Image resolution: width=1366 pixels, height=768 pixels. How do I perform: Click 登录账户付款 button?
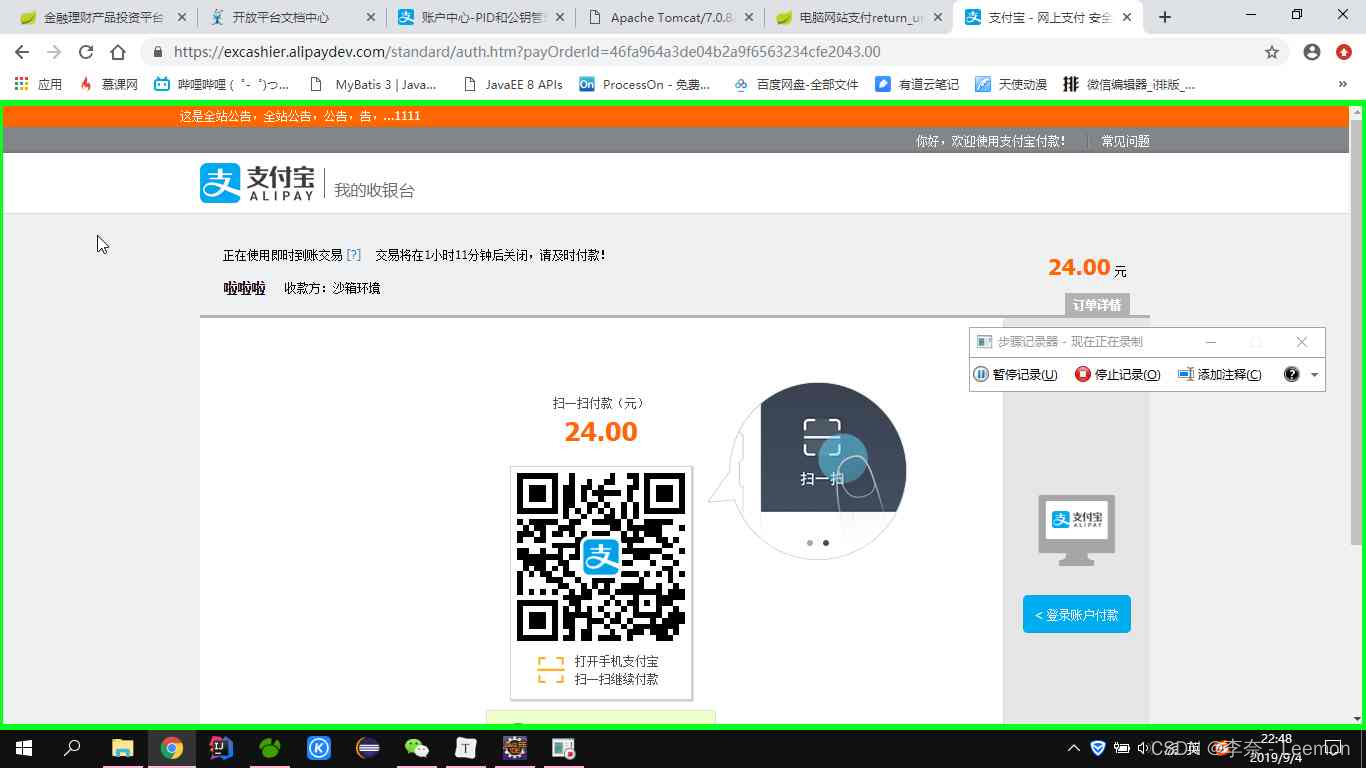pos(1076,614)
